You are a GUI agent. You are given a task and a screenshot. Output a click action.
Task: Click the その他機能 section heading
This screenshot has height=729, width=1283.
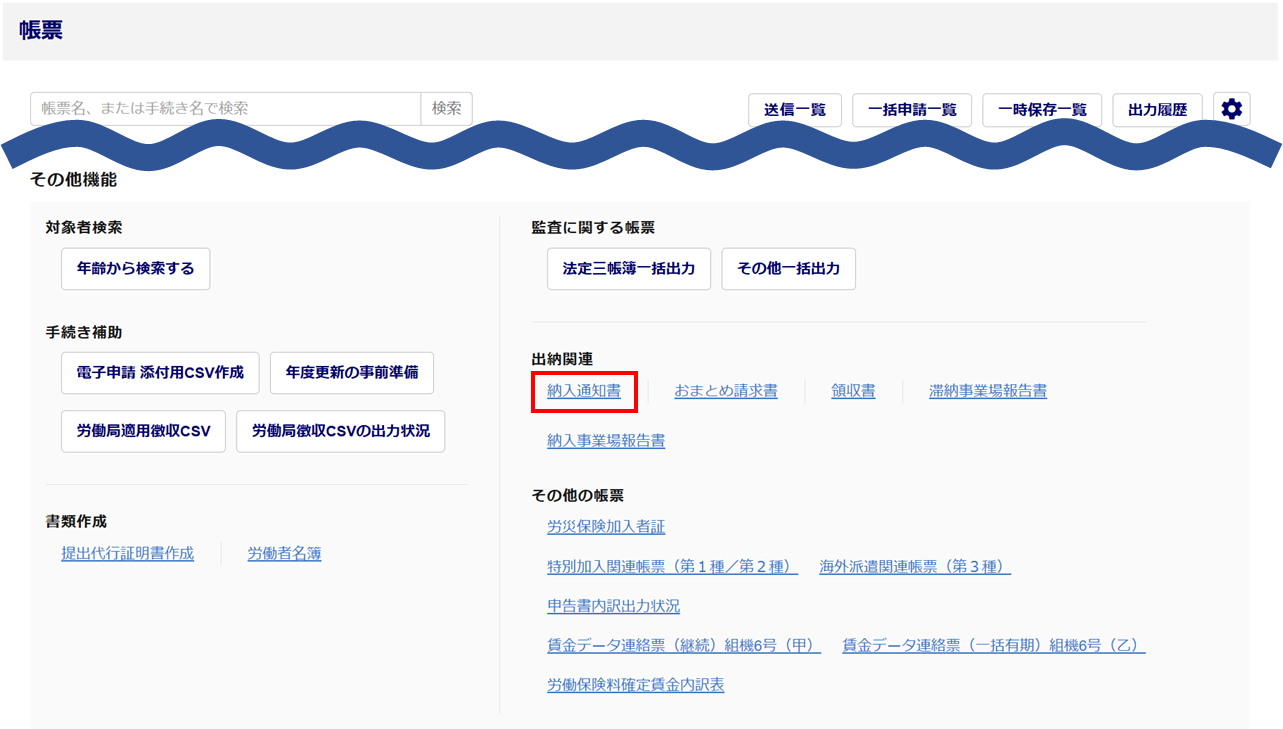[74, 180]
